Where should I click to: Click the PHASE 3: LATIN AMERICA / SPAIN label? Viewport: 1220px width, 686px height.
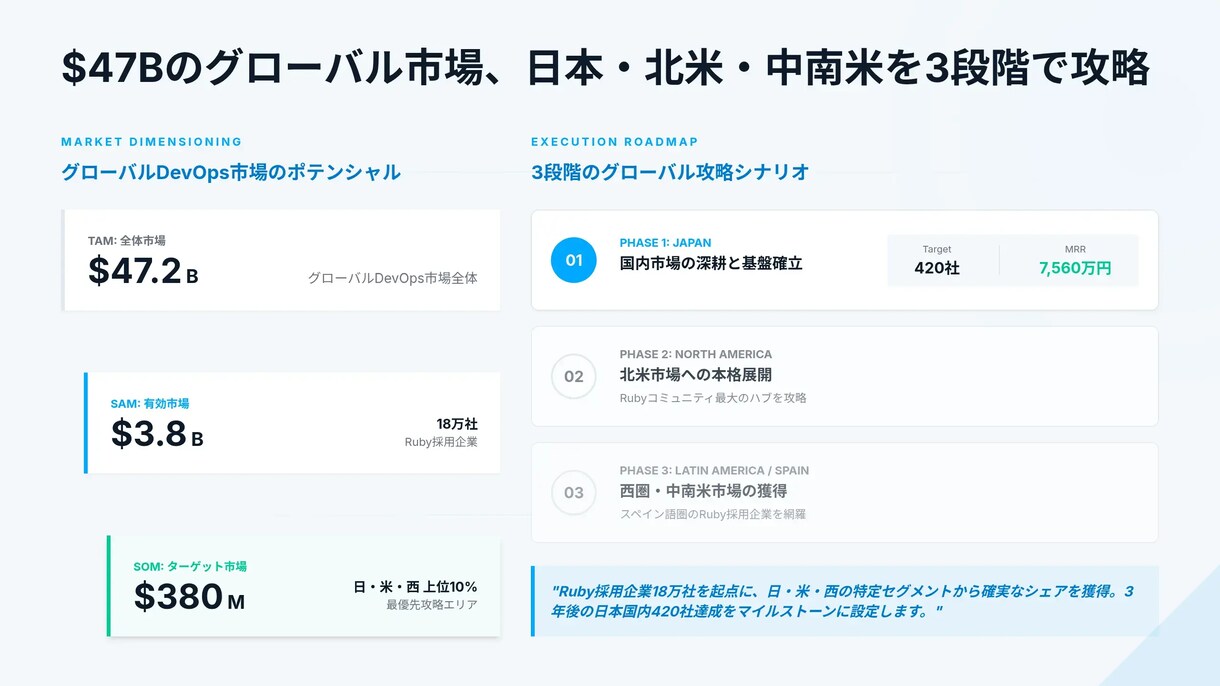coord(714,470)
